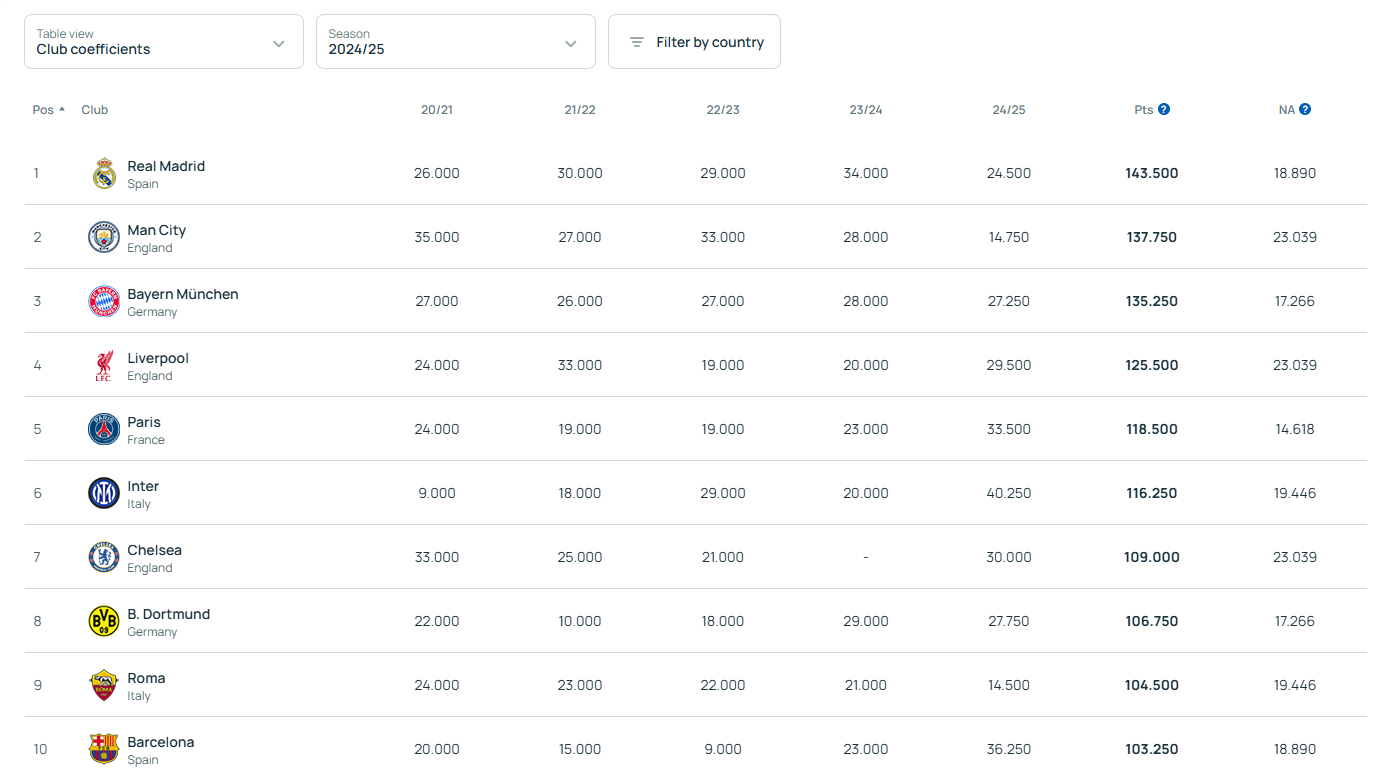This screenshot has height=784, width=1380.
Task: Open the Barcelona club link
Action: click(161, 742)
